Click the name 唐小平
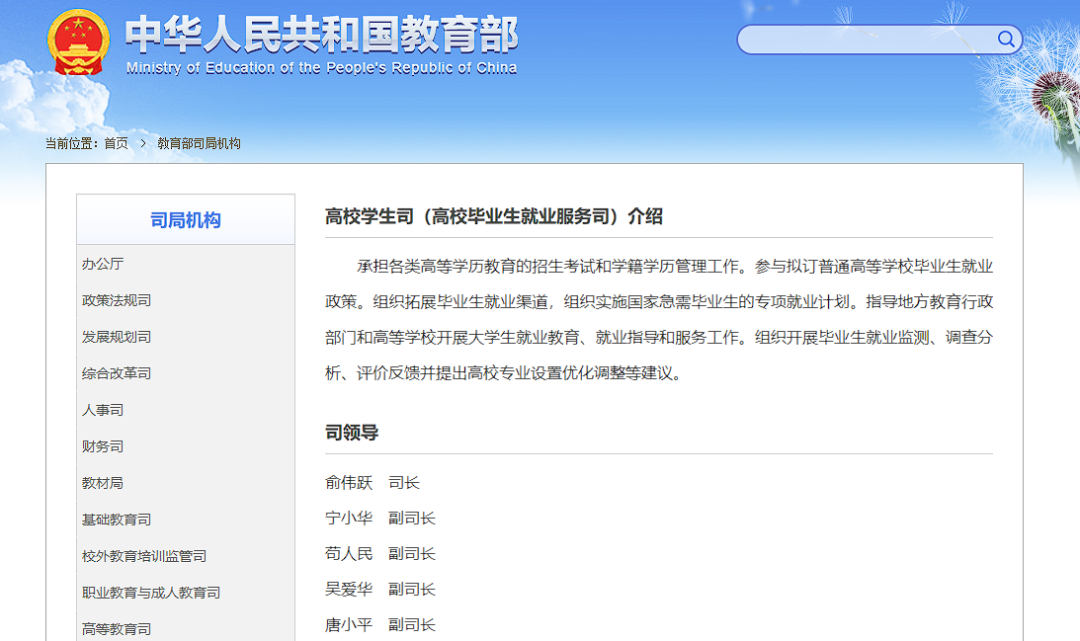 349,624
